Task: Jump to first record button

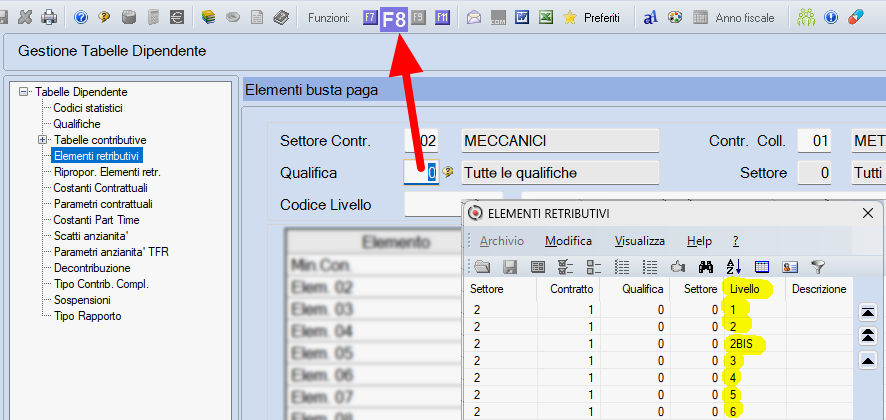Action: click(868, 311)
